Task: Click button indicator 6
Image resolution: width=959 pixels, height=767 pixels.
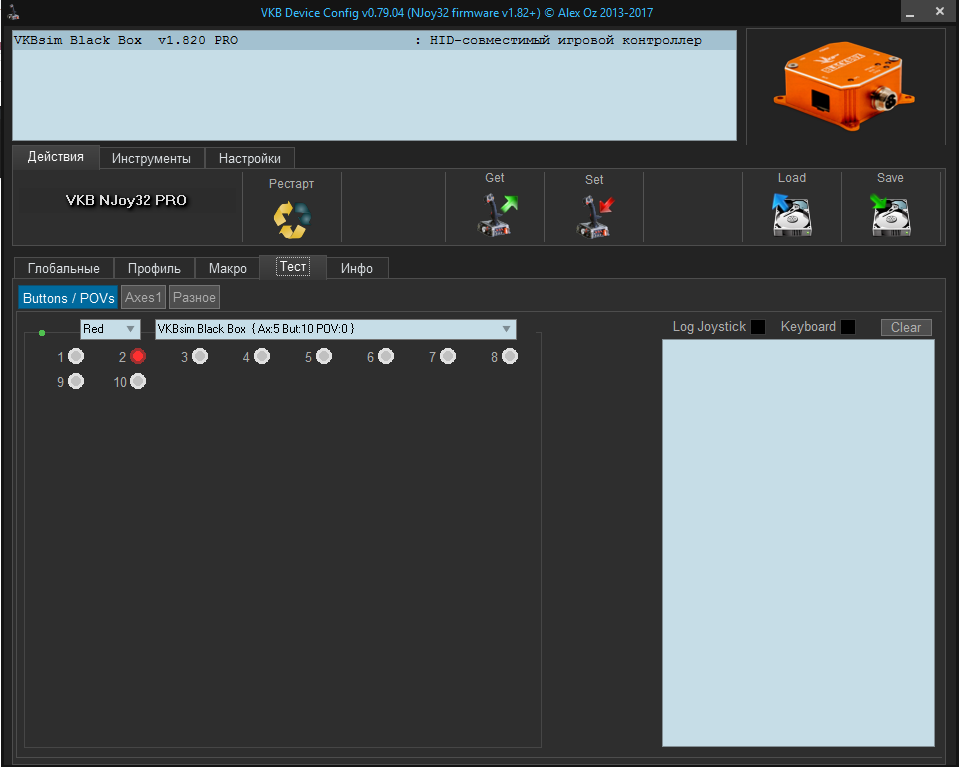Action: click(386, 356)
